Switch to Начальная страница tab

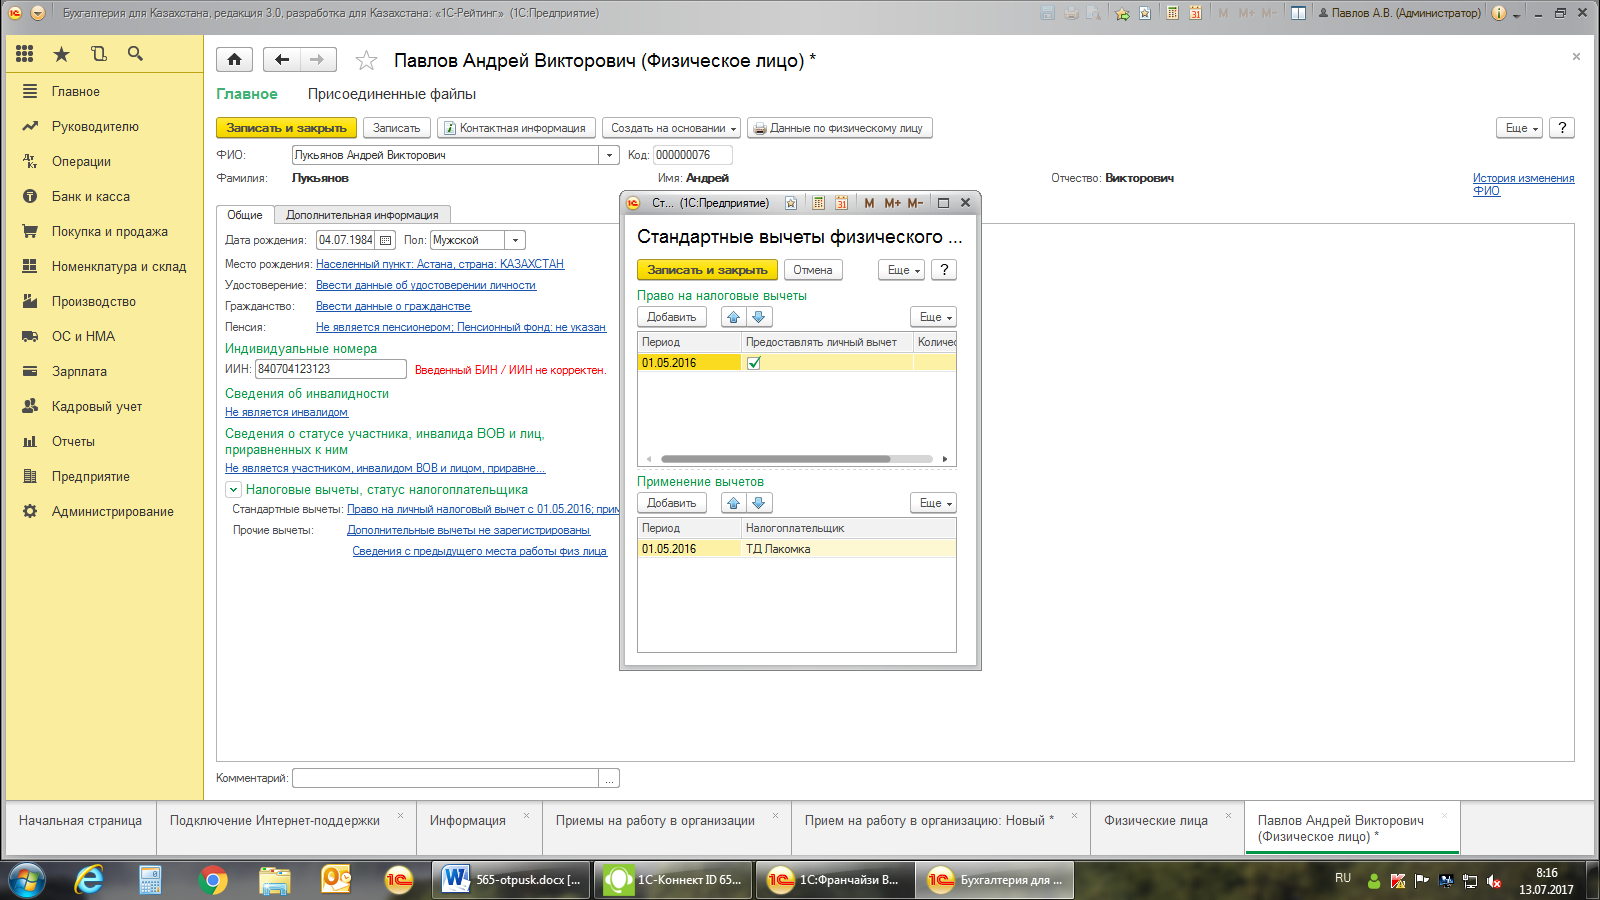pos(80,820)
